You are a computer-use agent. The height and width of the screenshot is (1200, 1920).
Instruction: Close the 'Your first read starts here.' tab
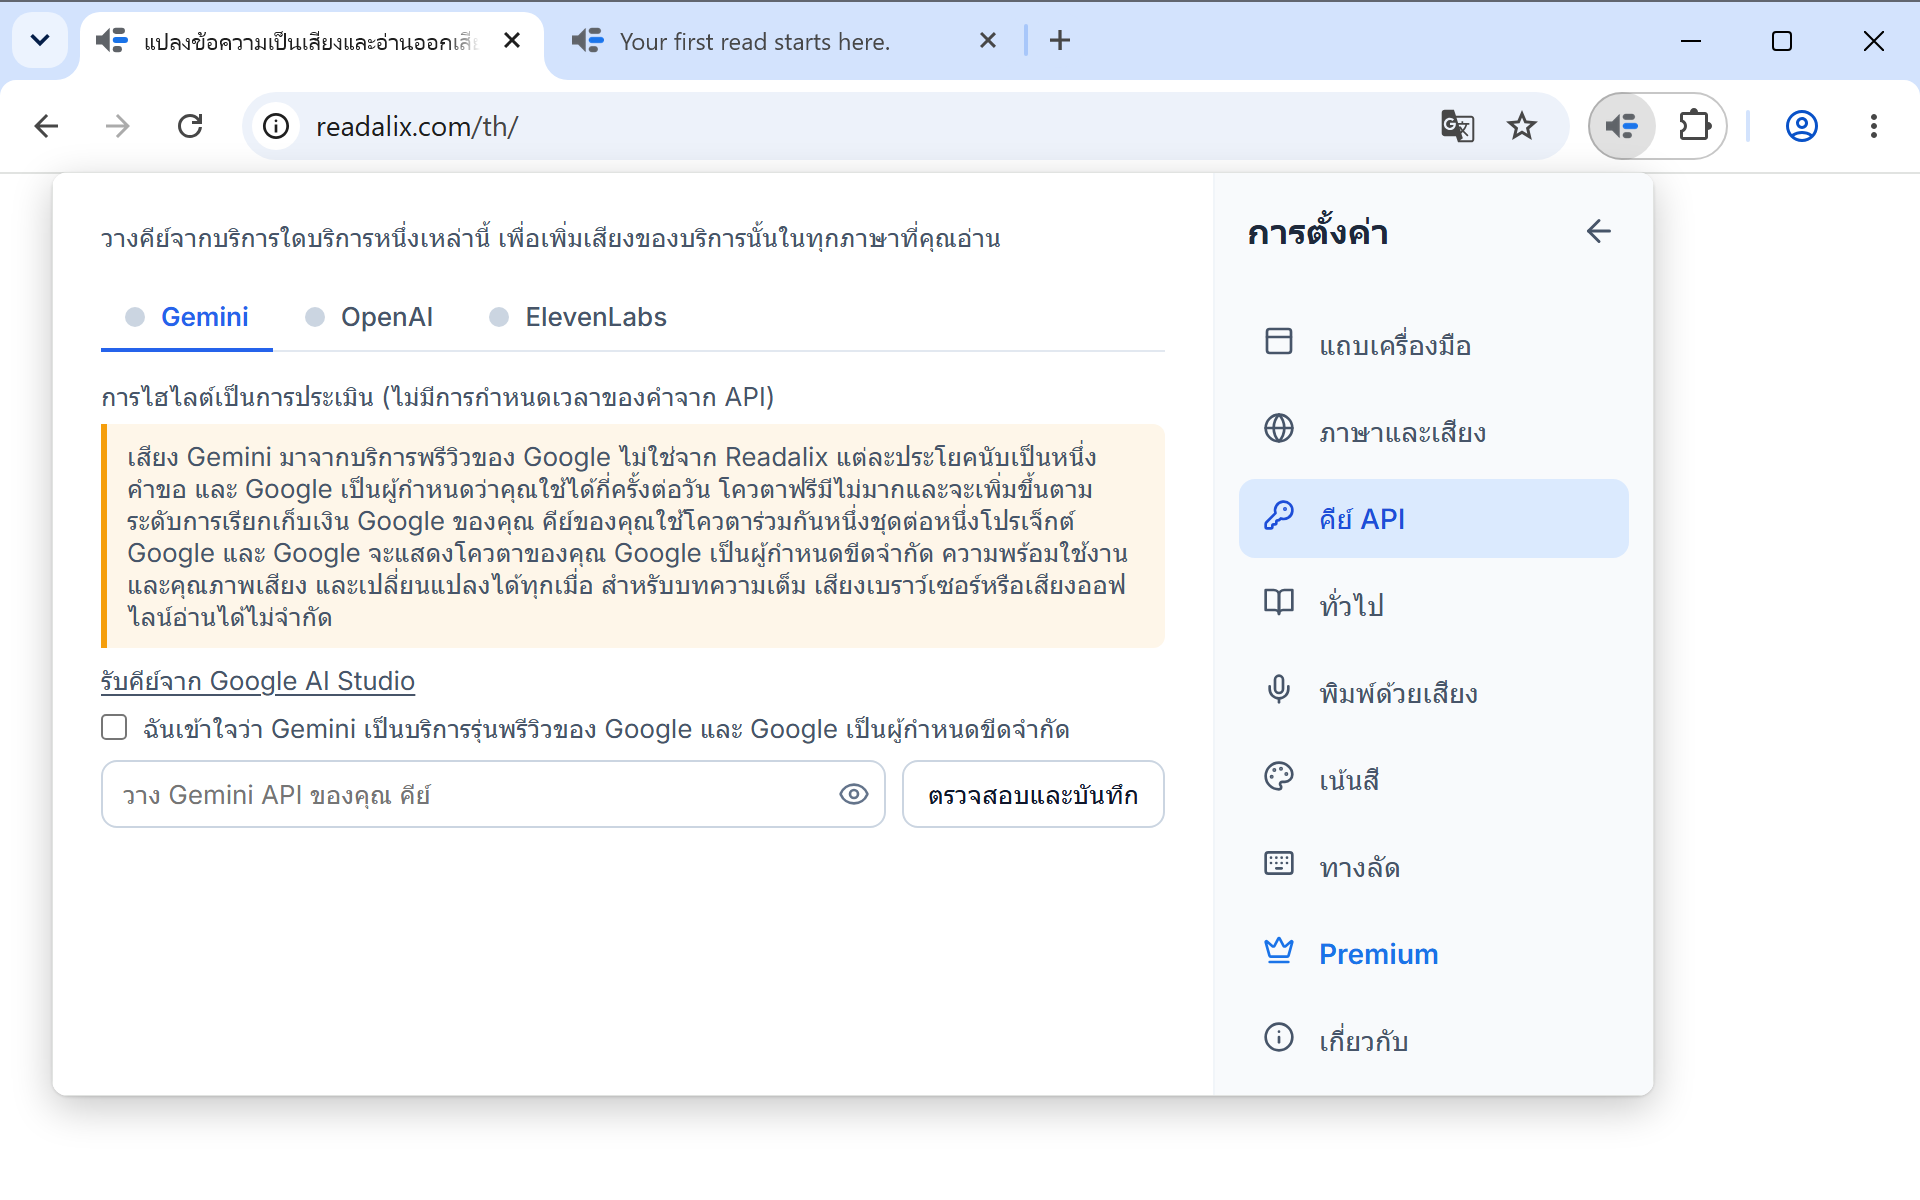pos(987,41)
